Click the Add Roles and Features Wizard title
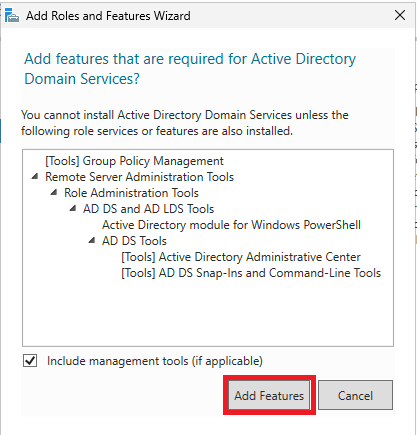Screen dimensions: 417x435 point(108,16)
